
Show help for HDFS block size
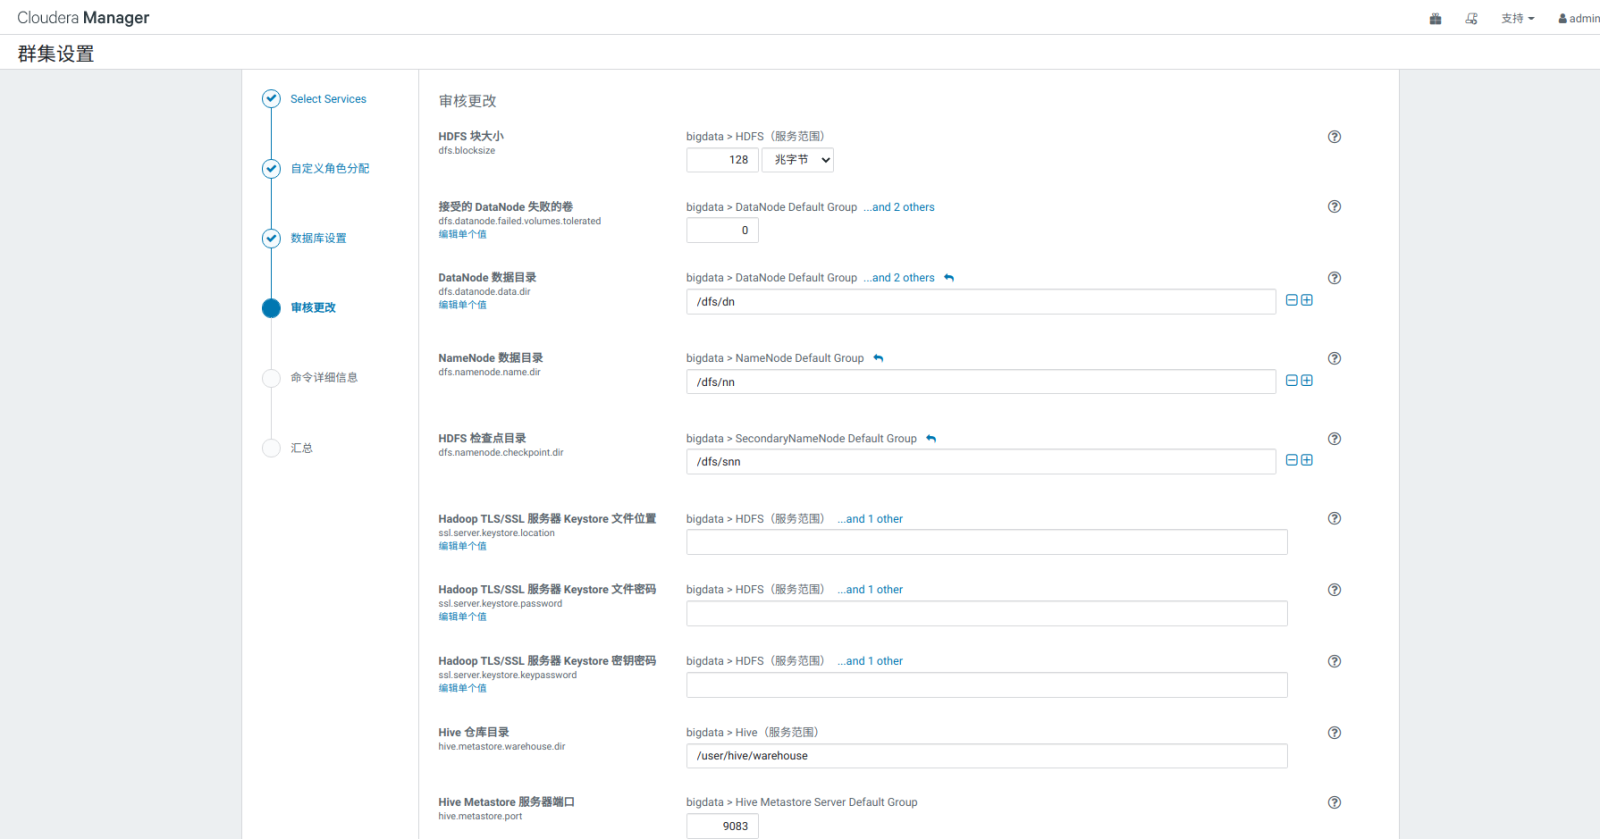point(1334,137)
